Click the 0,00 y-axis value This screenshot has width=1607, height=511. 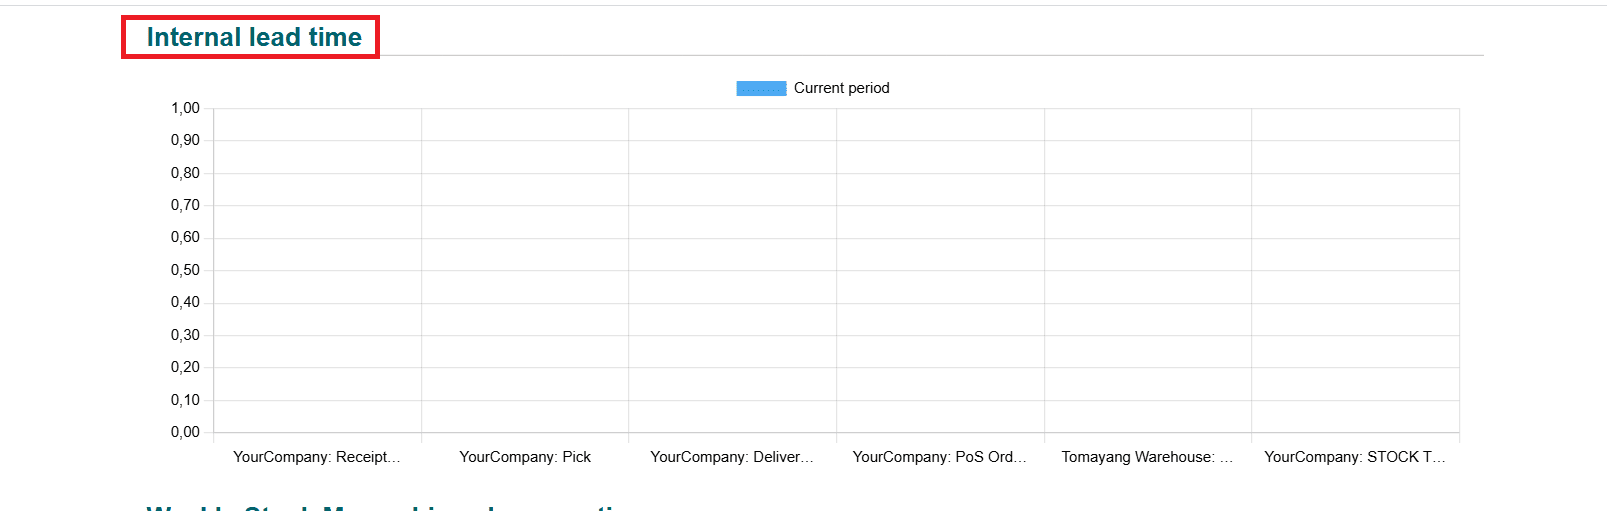click(185, 432)
